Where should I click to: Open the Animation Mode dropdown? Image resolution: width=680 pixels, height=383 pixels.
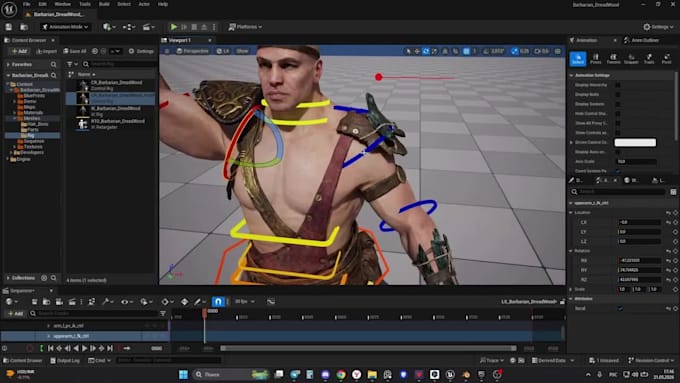[65, 27]
